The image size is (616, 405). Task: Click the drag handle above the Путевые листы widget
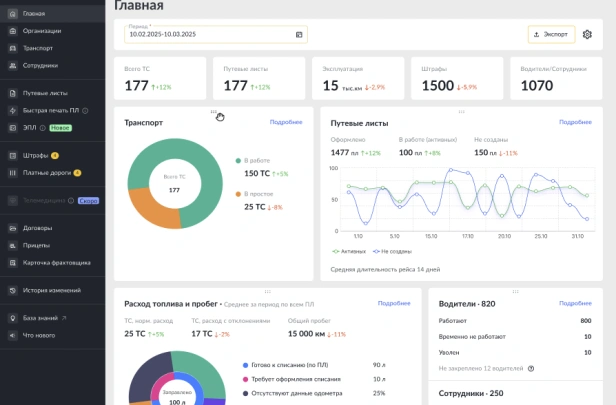462,112
